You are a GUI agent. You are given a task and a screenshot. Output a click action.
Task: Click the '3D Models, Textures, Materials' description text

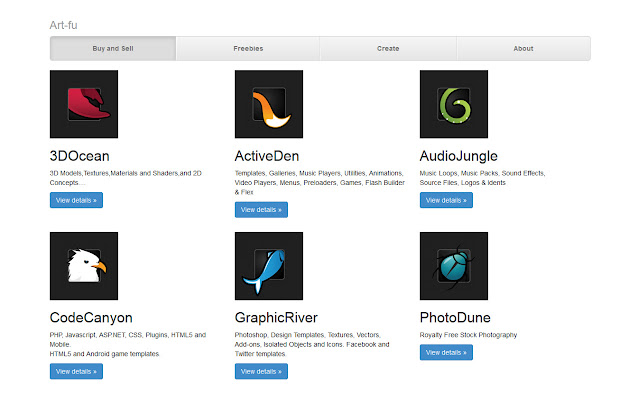[x=126, y=178]
